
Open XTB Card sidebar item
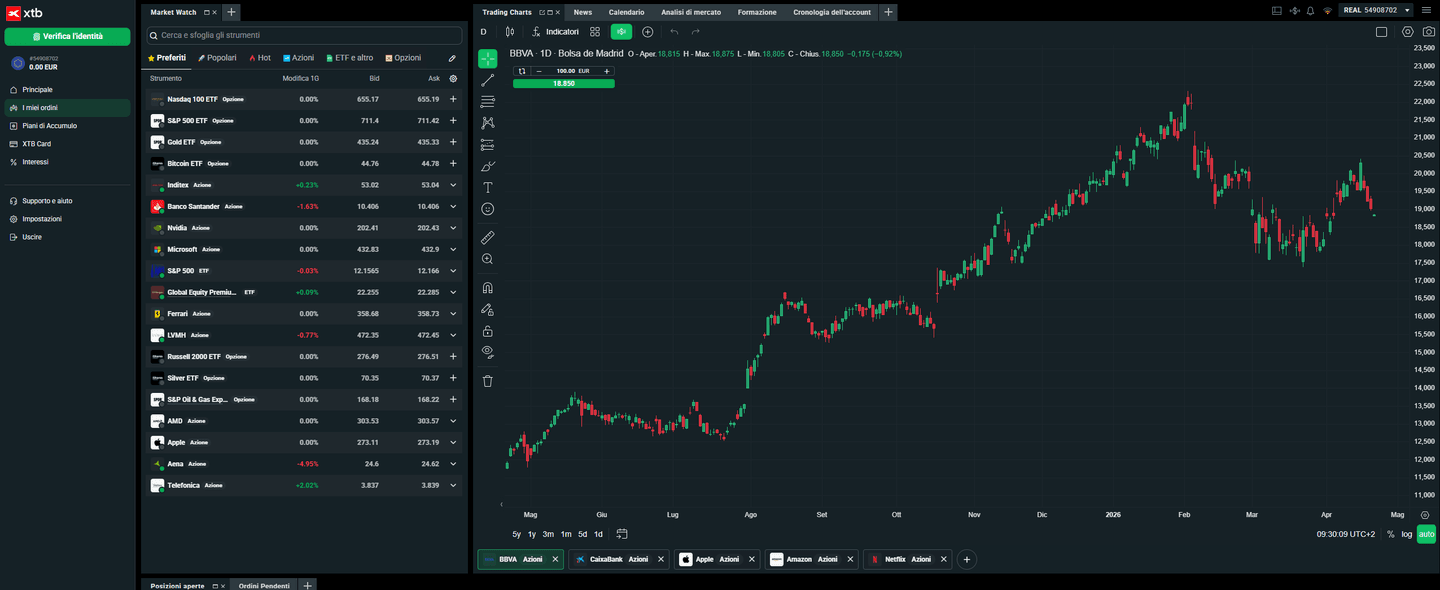tap(67, 144)
